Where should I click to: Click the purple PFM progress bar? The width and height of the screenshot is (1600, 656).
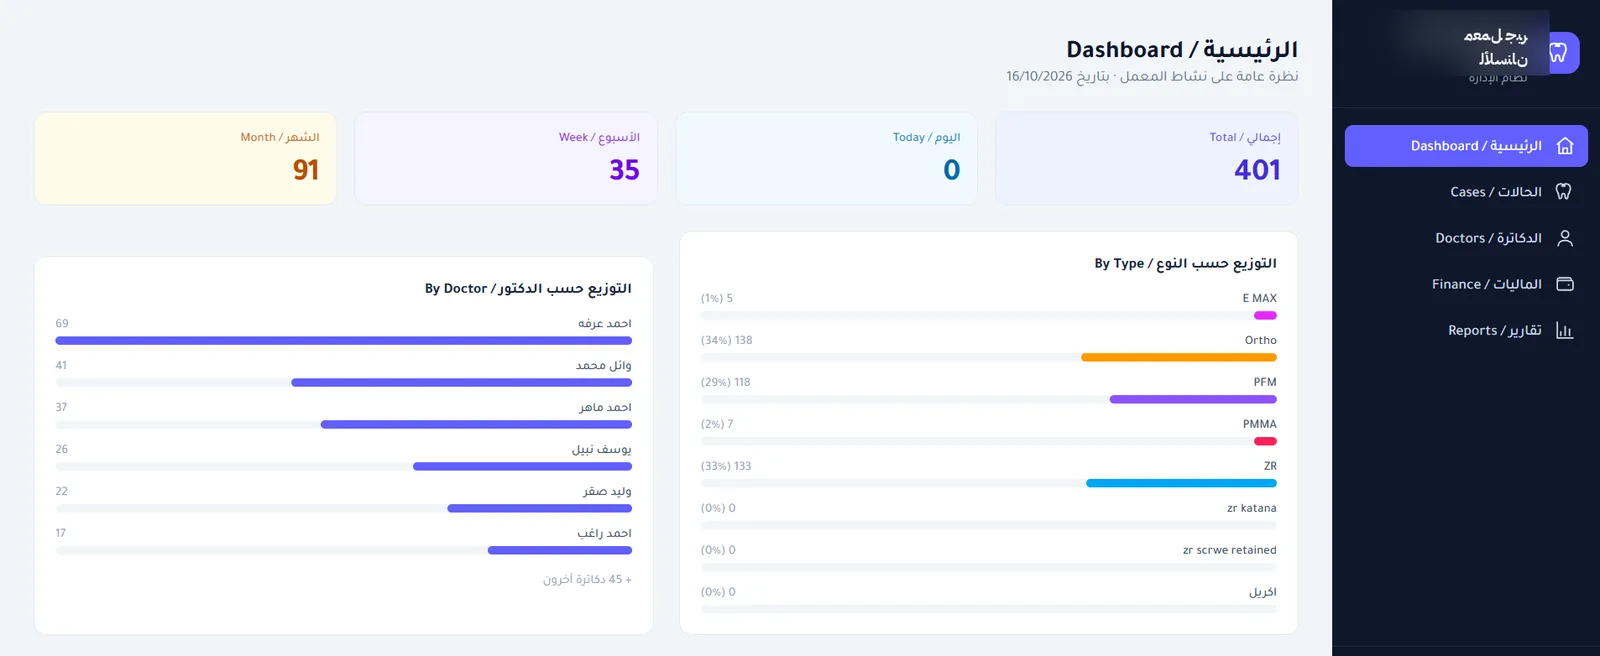[1193, 399]
